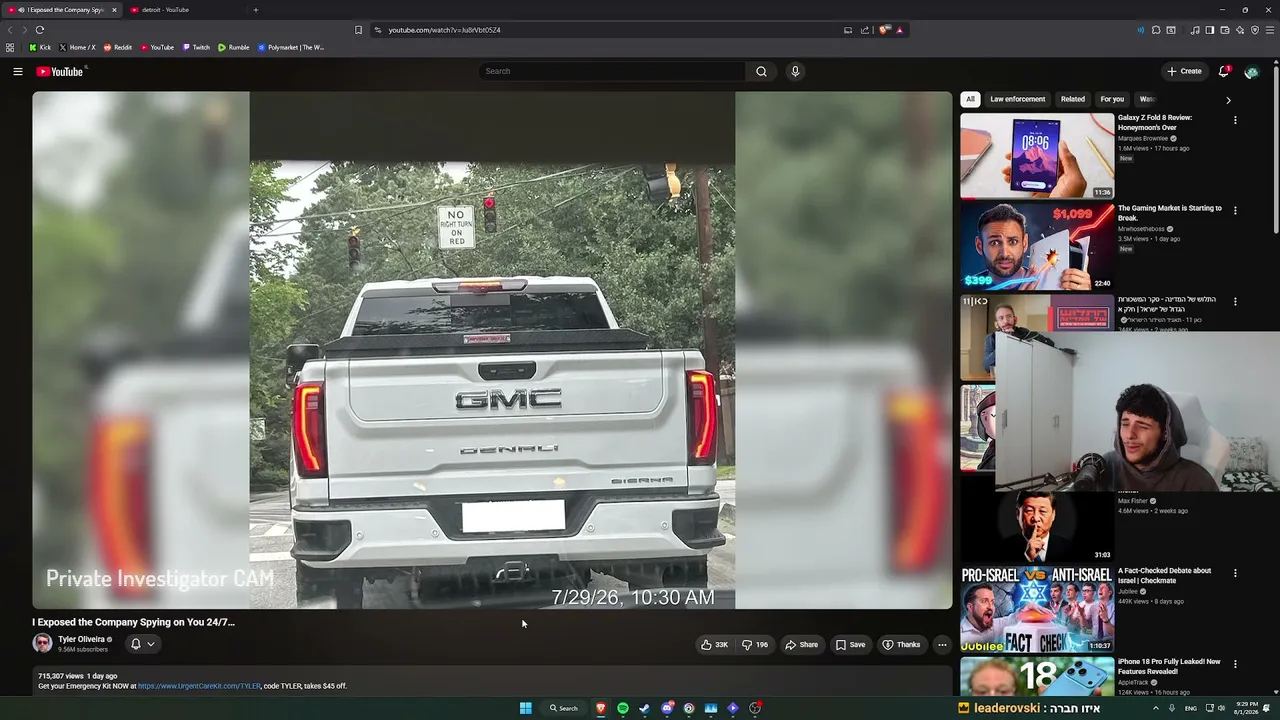This screenshot has height=720, width=1280.
Task: Click the browser address bar URL
Action: coord(445,30)
